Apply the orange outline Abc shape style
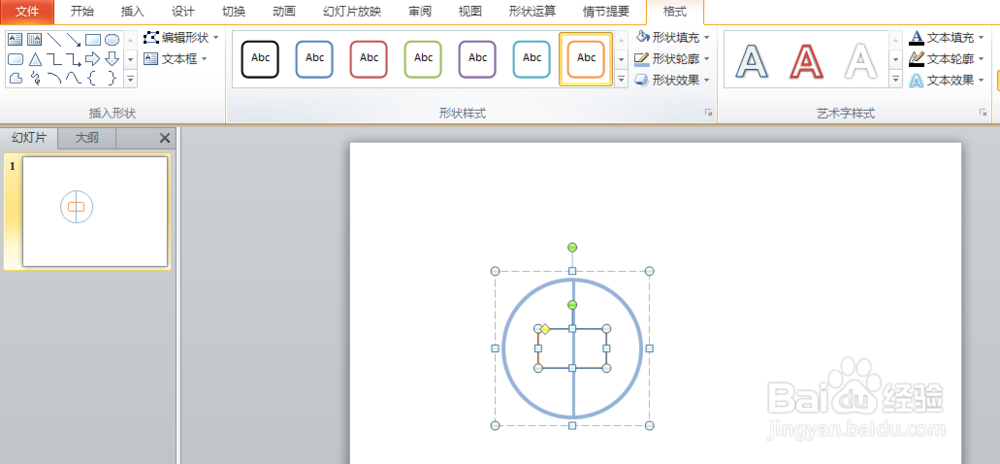The height and width of the screenshot is (464, 1000). (586, 59)
